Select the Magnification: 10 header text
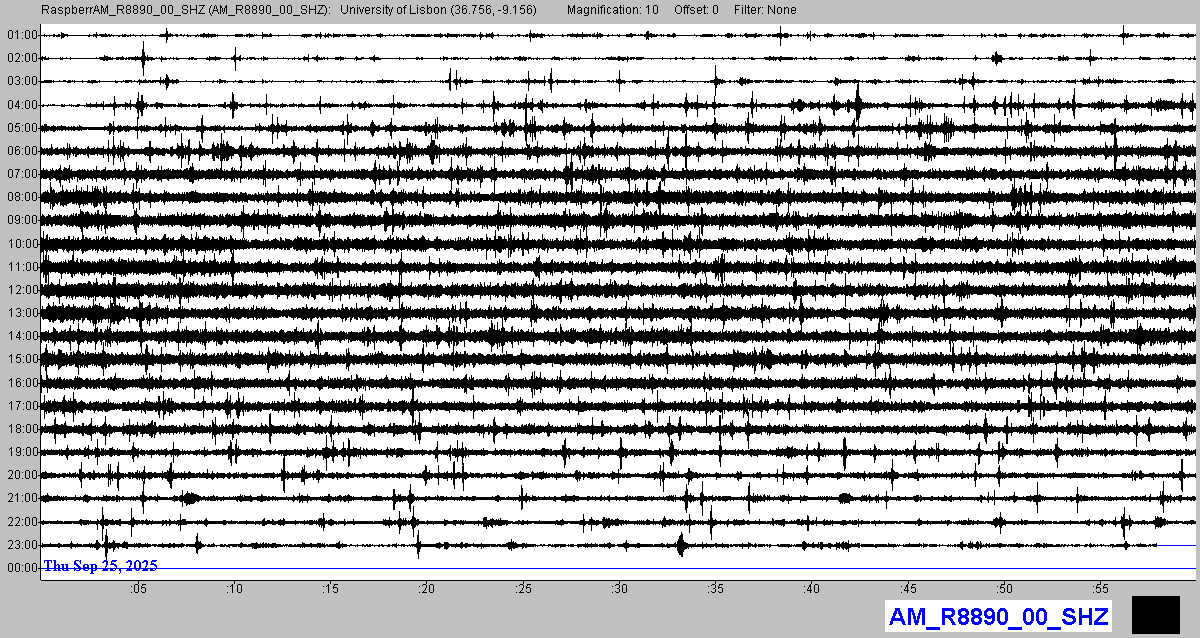The height and width of the screenshot is (638, 1200). (x=612, y=10)
